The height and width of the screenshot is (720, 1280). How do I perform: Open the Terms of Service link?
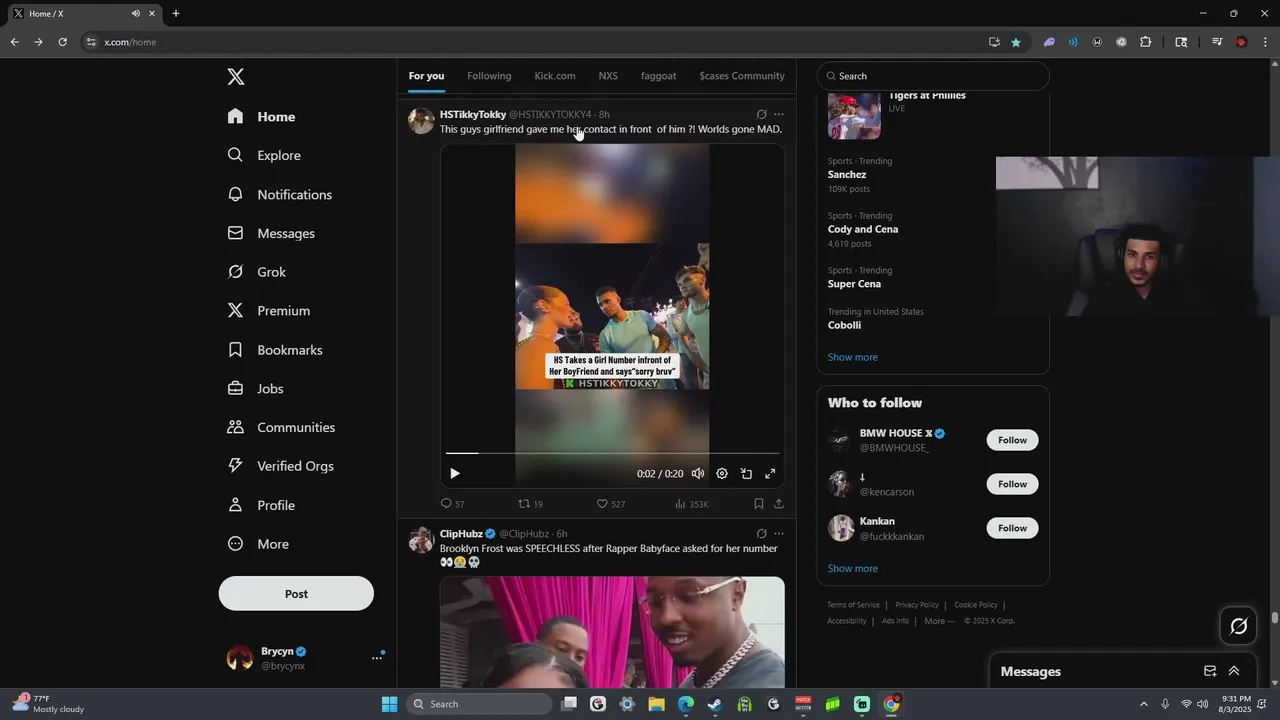[853, 605]
